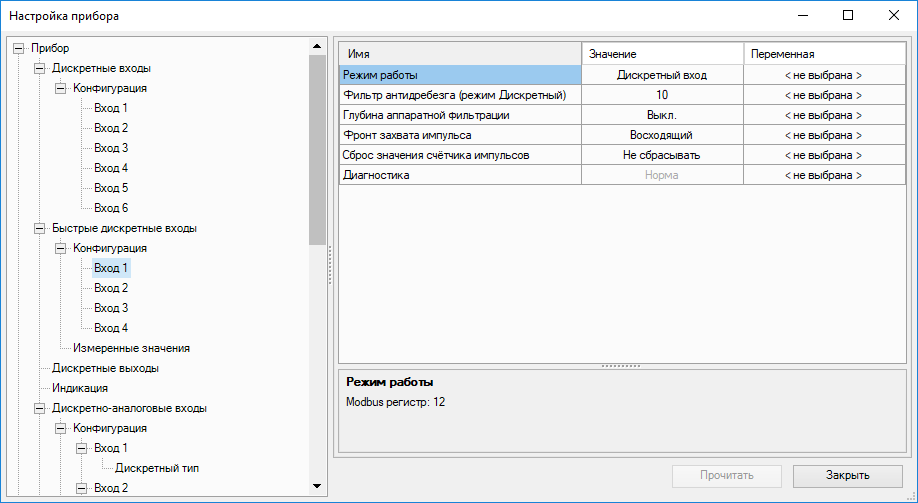Select Вход 2 under Быстрые дискретные входы

[x=111, y=288]
